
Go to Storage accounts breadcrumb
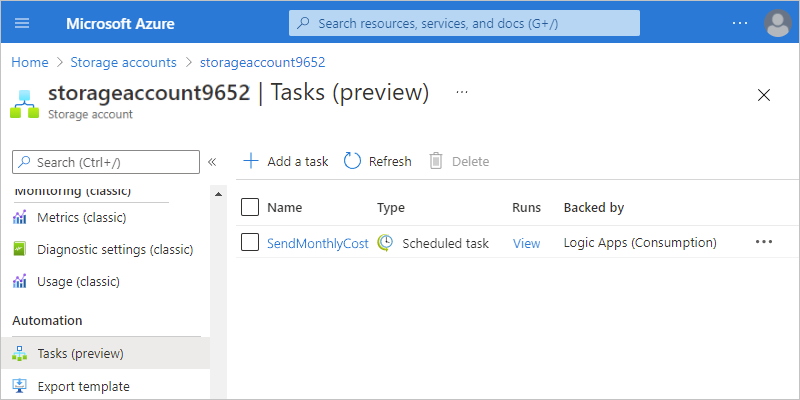123,63
